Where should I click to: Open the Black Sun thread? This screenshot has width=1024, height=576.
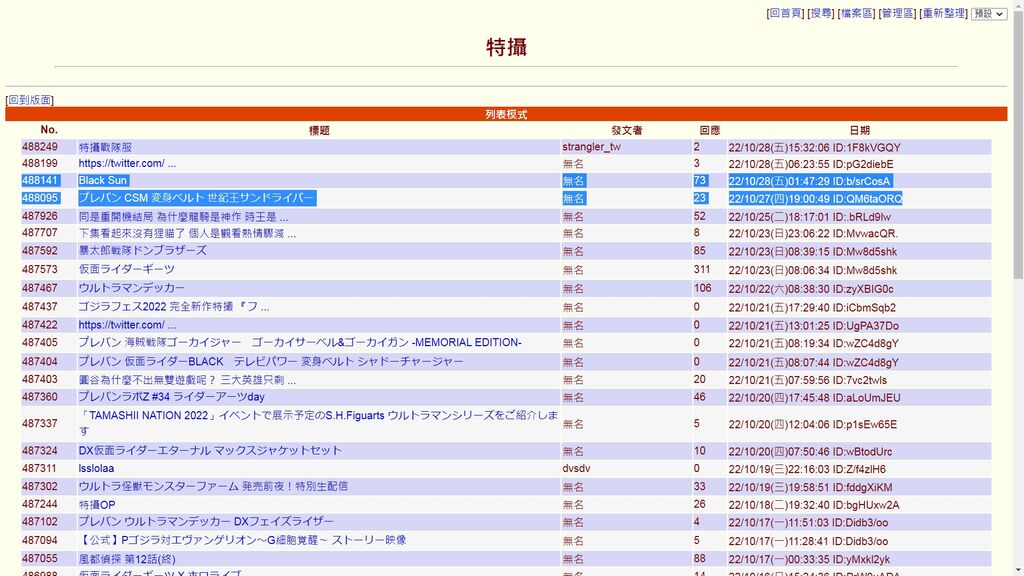click(x=103, y=181)
